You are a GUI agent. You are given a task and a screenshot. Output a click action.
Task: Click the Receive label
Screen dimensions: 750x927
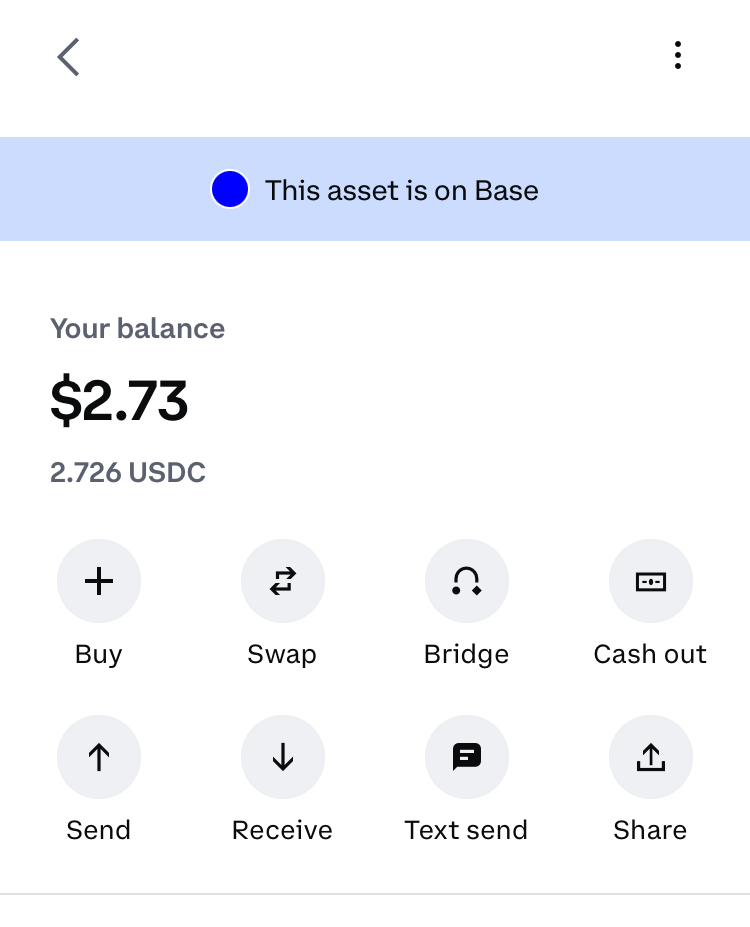[283, 830]
